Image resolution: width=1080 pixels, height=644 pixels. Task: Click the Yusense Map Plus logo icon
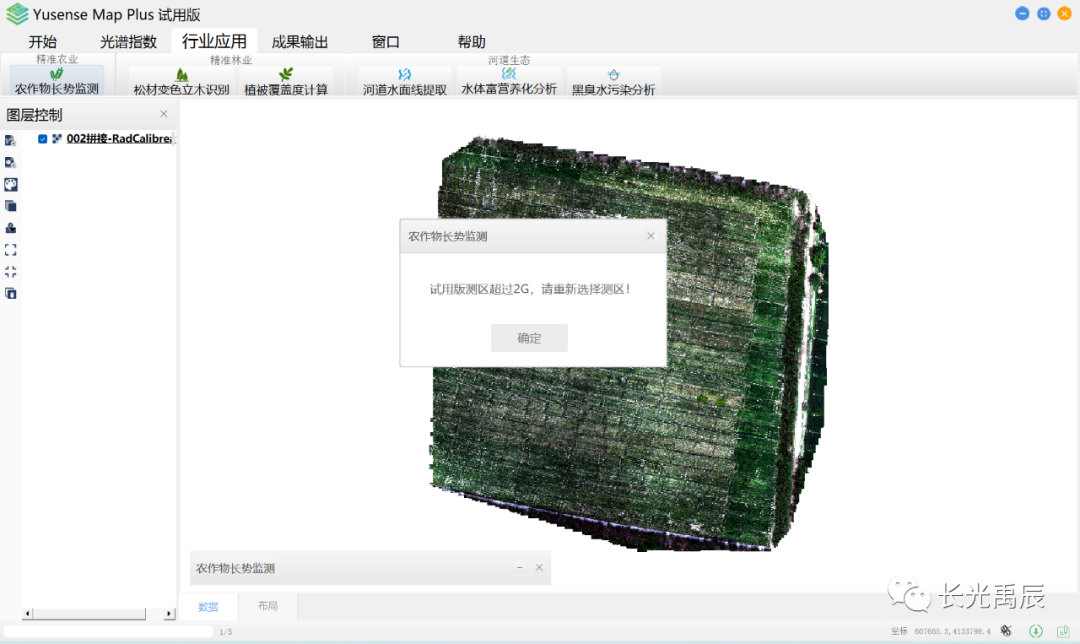(x=17, y=14)
